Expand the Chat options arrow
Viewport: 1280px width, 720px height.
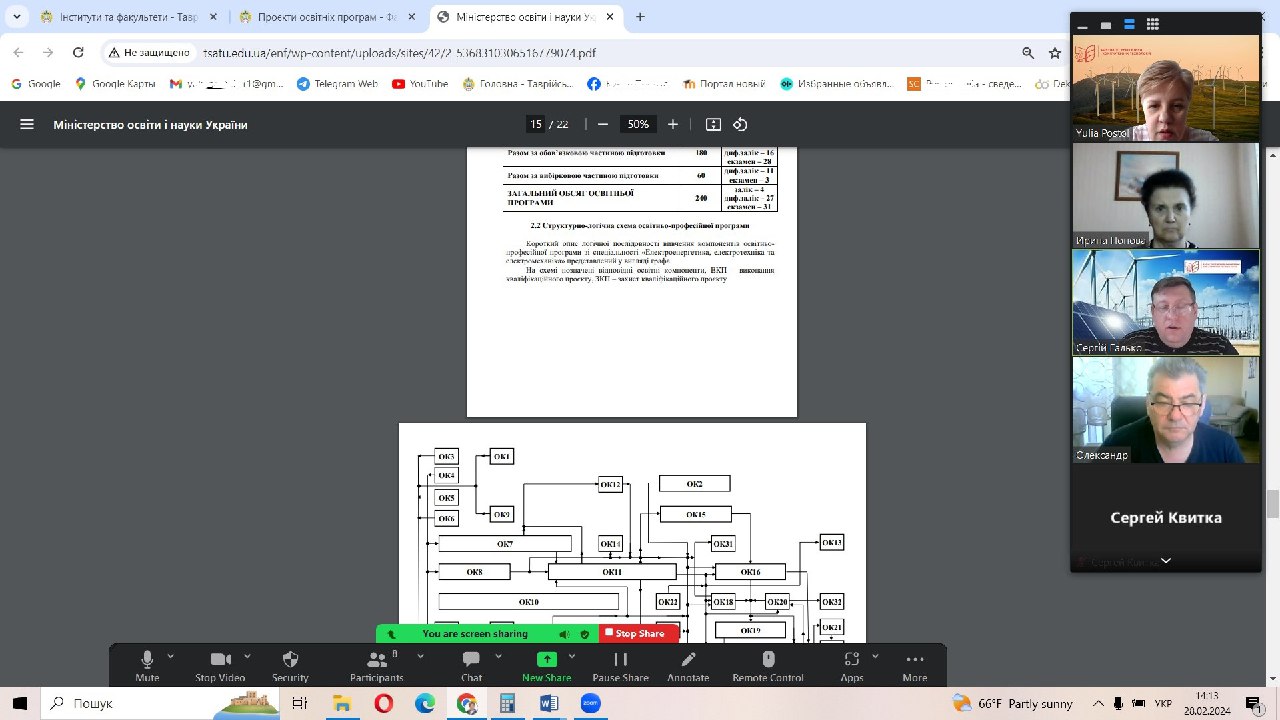click(497, 657)
